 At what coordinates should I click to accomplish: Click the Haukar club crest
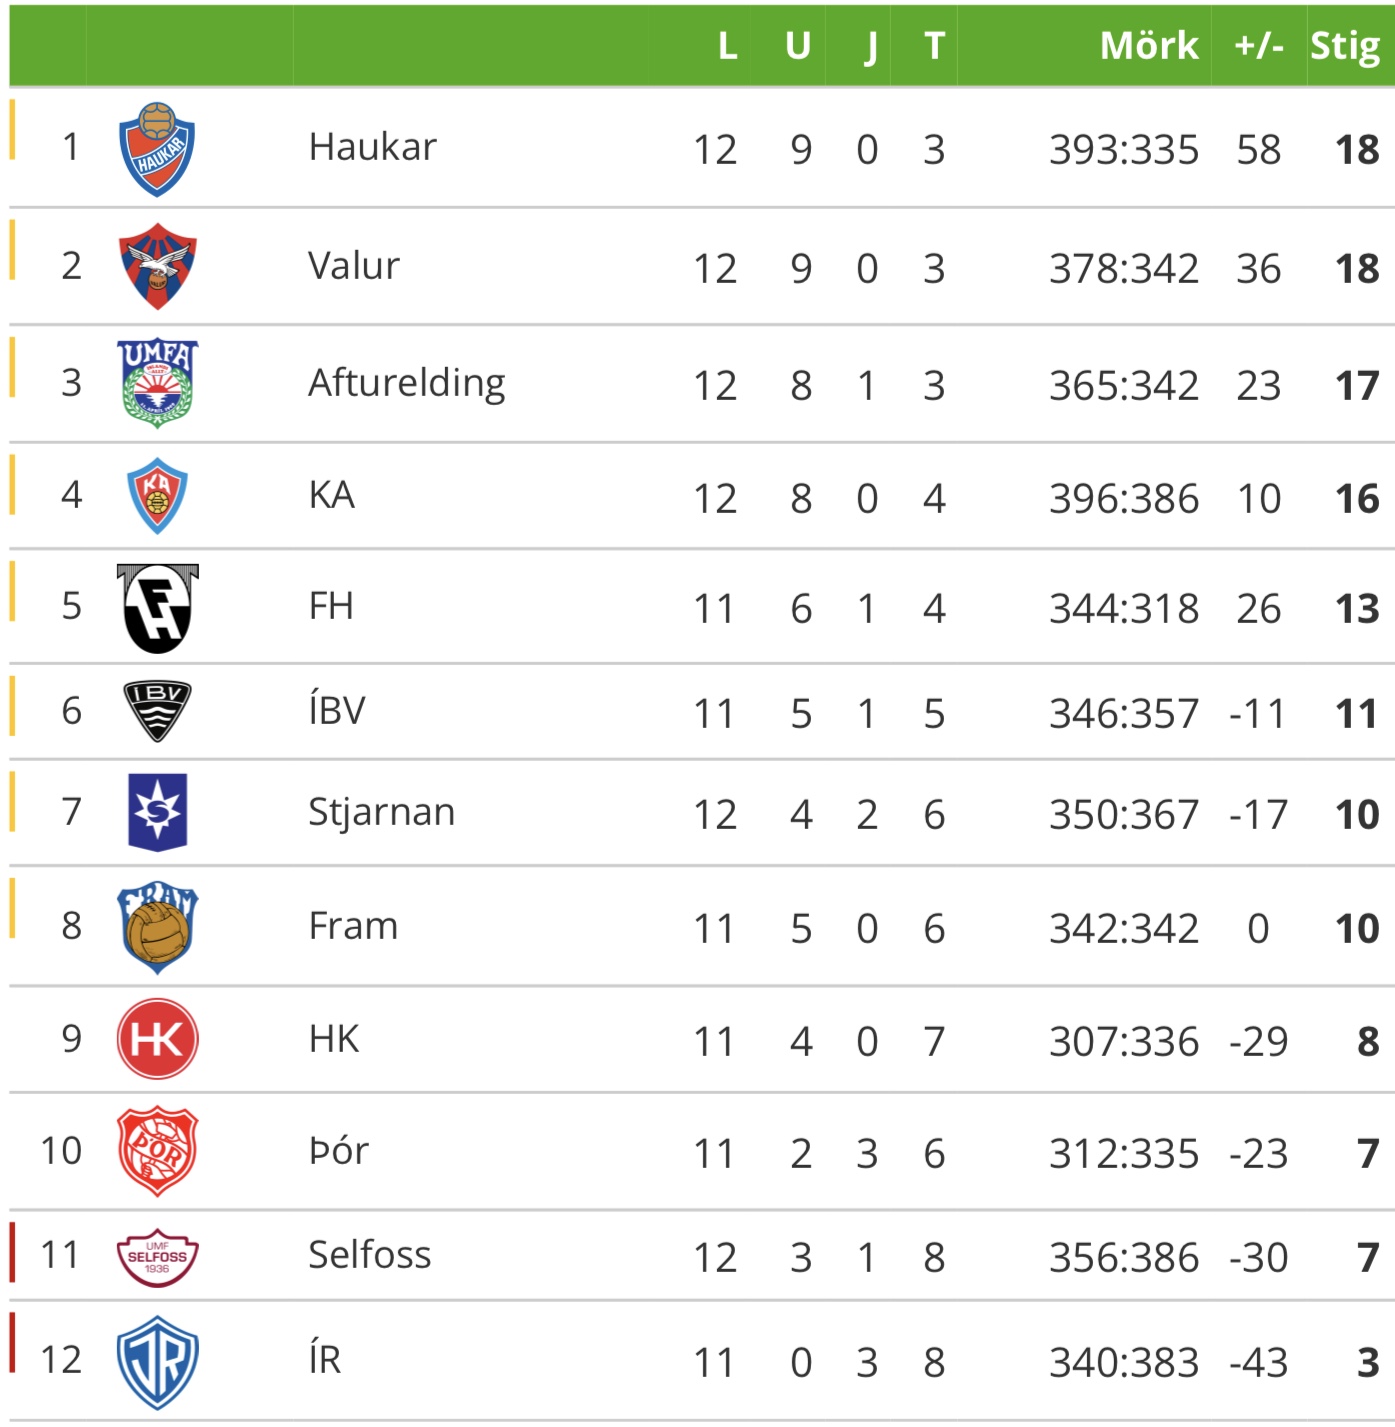(x=157, y=149)
